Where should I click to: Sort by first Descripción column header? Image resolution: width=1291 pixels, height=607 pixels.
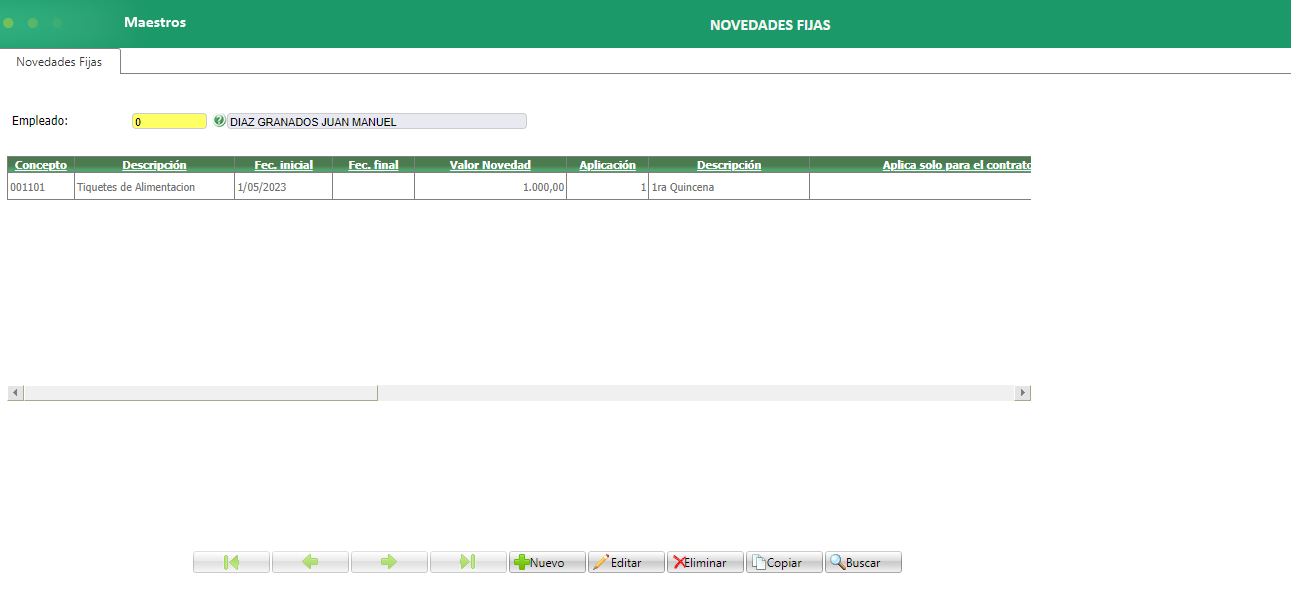pyautogui.click(x=154, y=165)
